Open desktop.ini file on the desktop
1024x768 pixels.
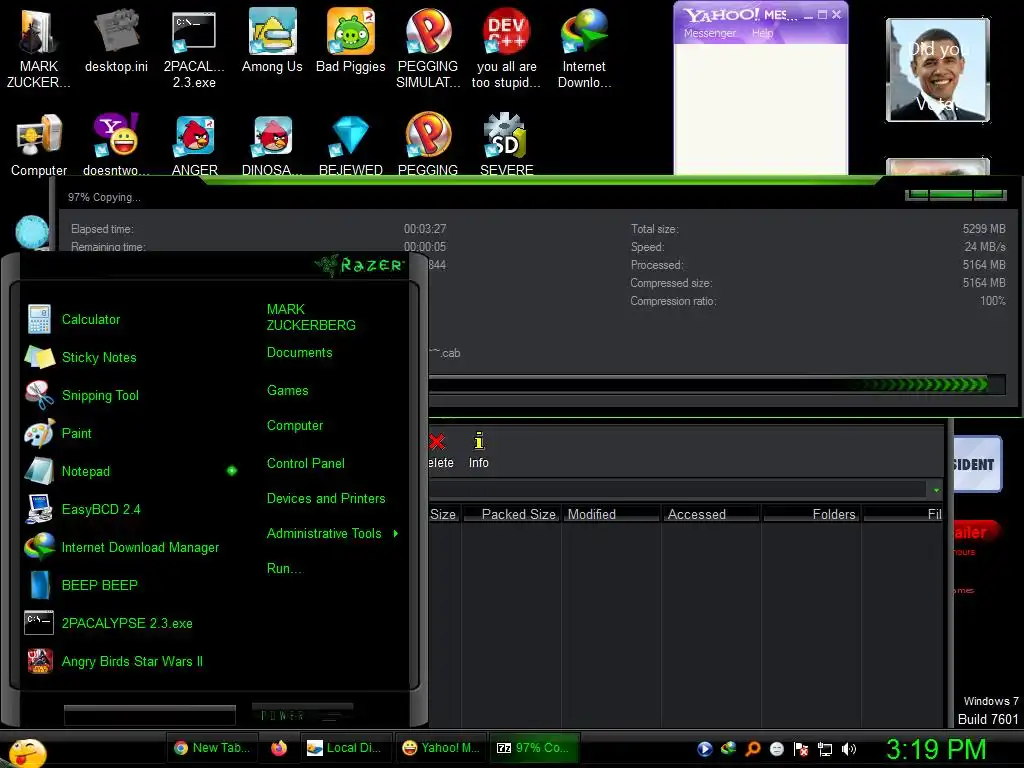point(116,40)
